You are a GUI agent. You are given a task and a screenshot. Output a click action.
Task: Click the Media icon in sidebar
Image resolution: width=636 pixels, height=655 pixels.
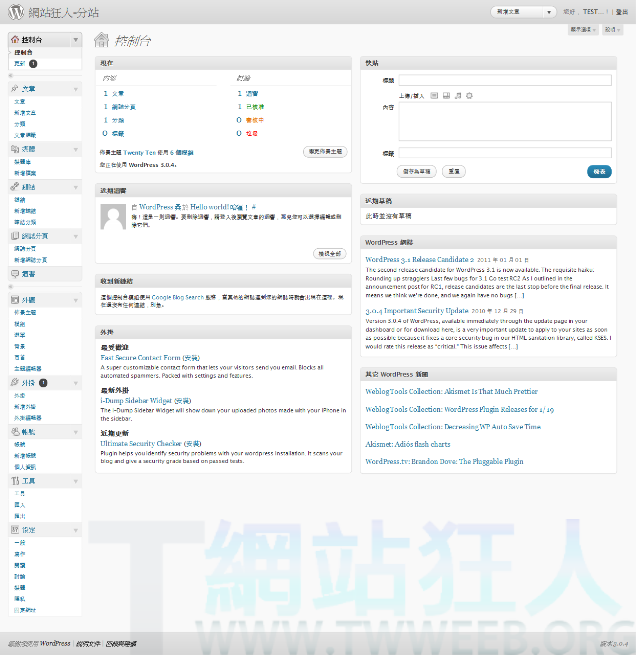(x=15, y=149)
